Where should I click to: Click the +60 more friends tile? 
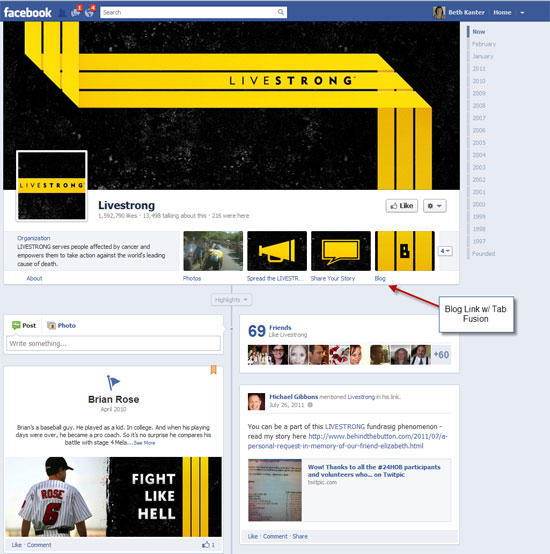coord(441,354)
